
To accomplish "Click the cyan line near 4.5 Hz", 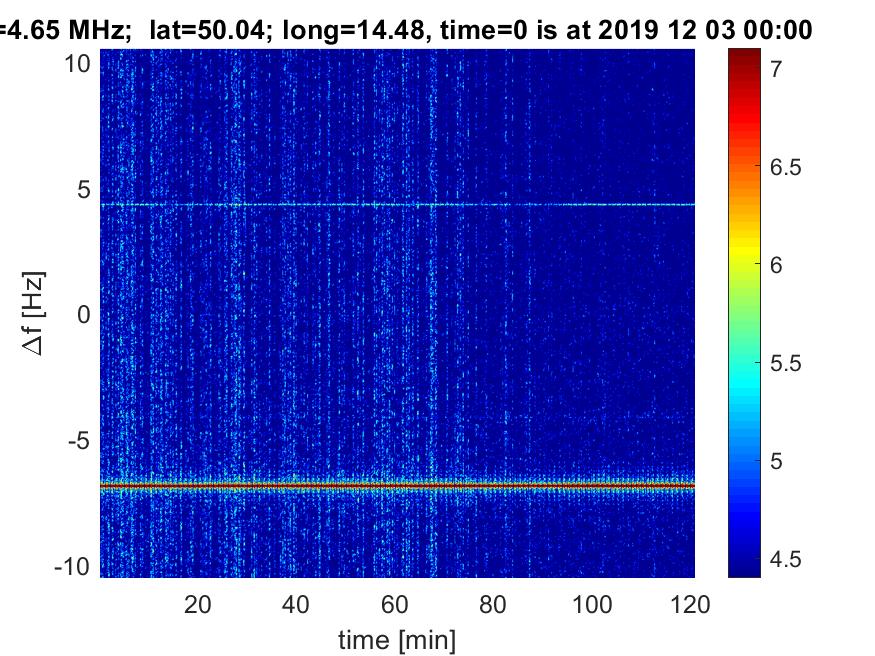I will tap(397, 205).
